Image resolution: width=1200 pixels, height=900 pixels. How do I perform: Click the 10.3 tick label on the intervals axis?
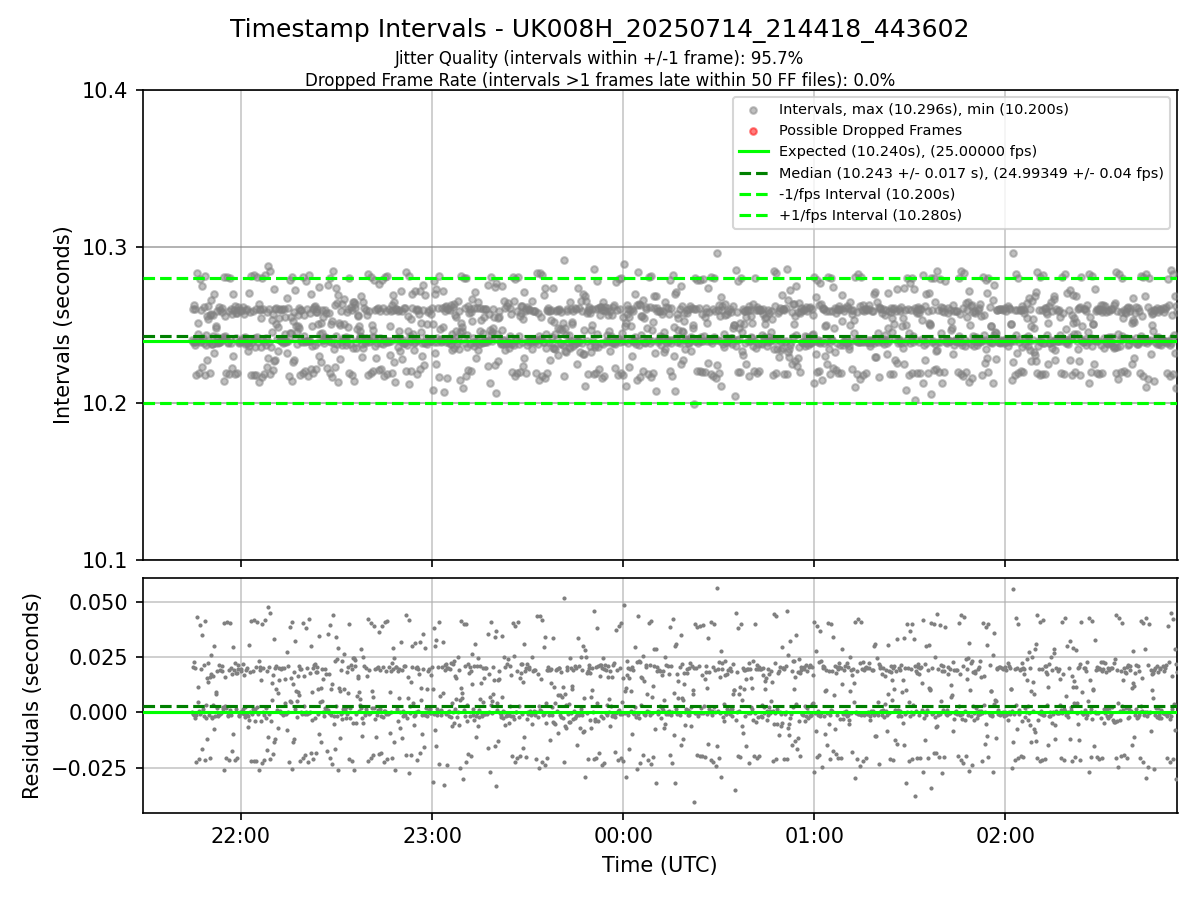(x=106, y=247)
